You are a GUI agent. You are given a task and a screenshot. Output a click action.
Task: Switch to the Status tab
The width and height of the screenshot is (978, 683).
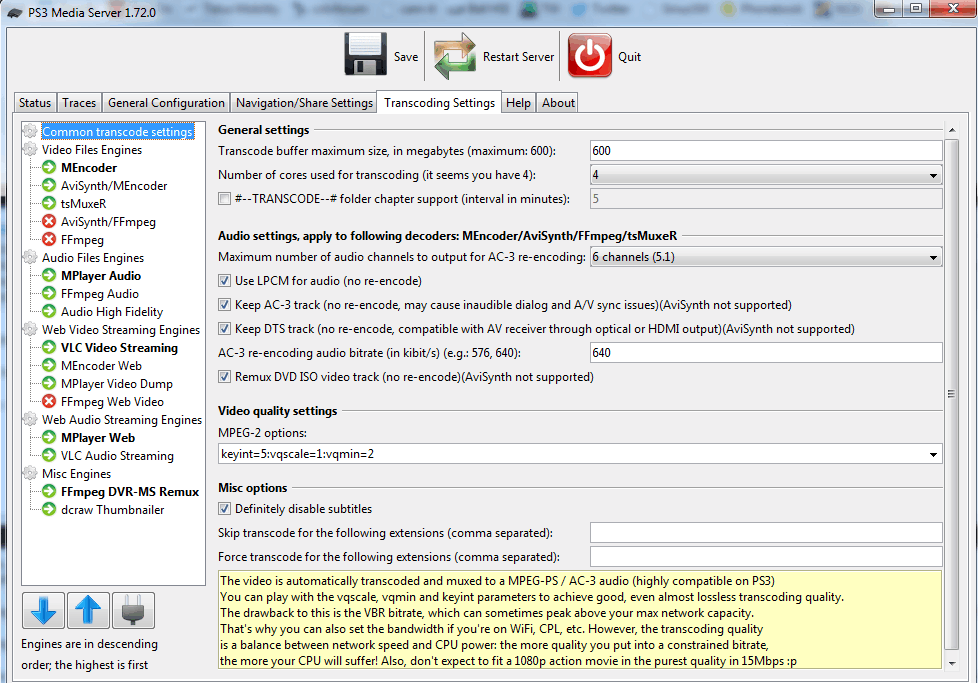(x=35, y=103)
